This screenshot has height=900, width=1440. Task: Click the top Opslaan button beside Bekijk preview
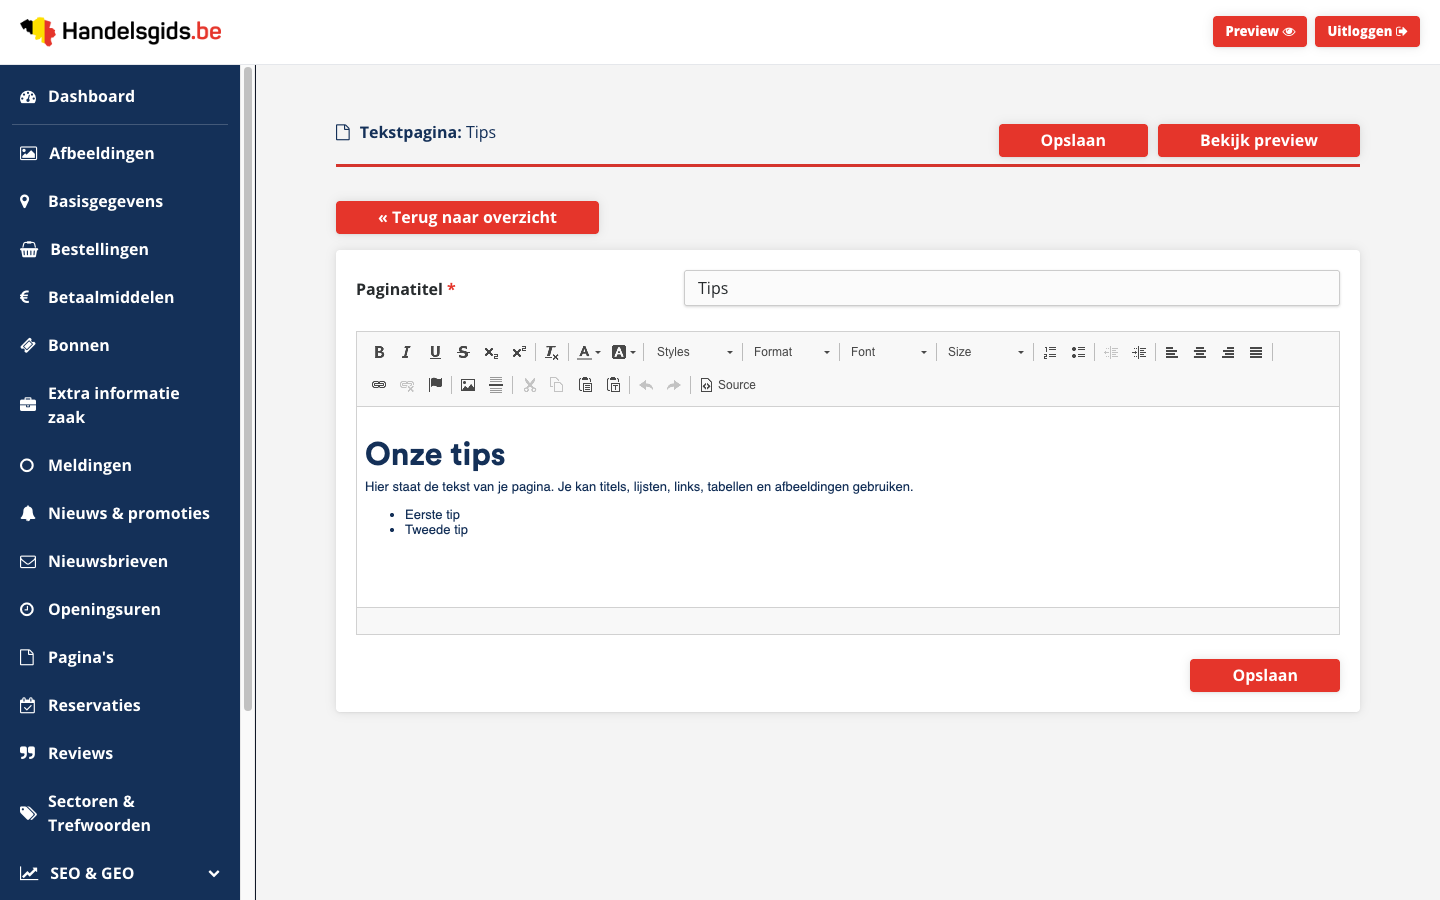pyautogui.click(x=1073, y=140)
